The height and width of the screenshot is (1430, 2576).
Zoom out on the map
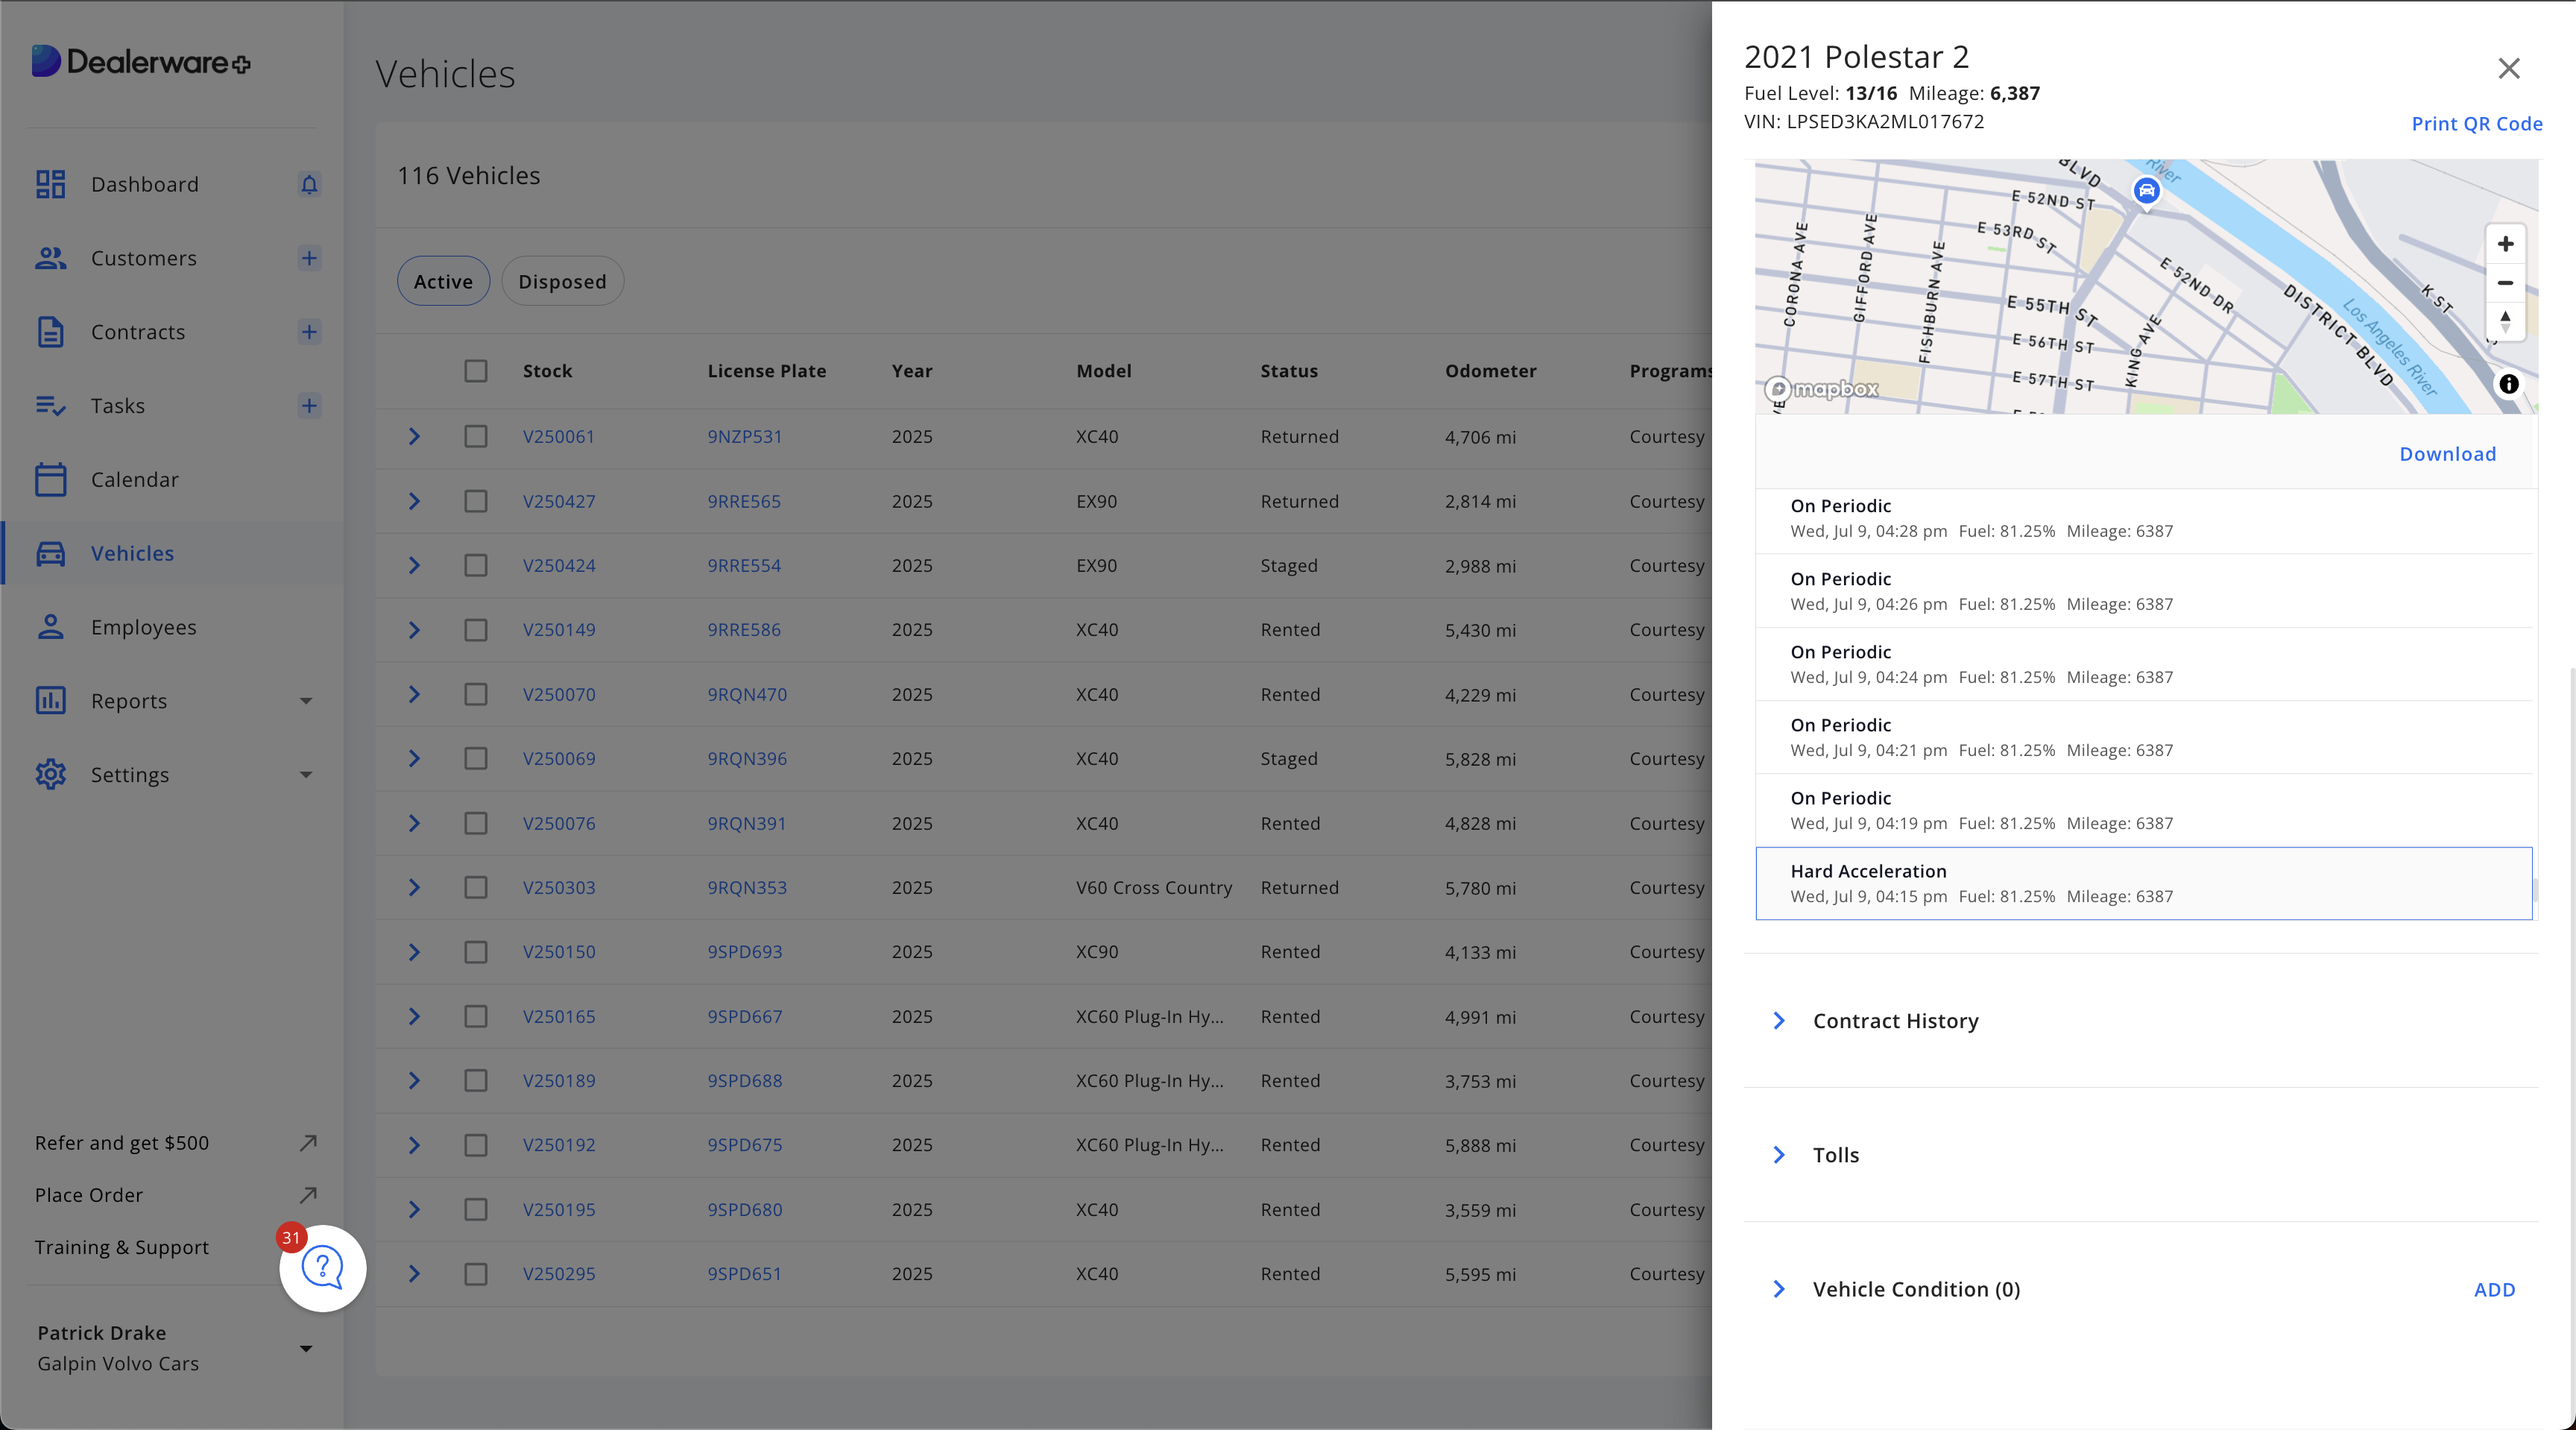(x=2505, y=283)
